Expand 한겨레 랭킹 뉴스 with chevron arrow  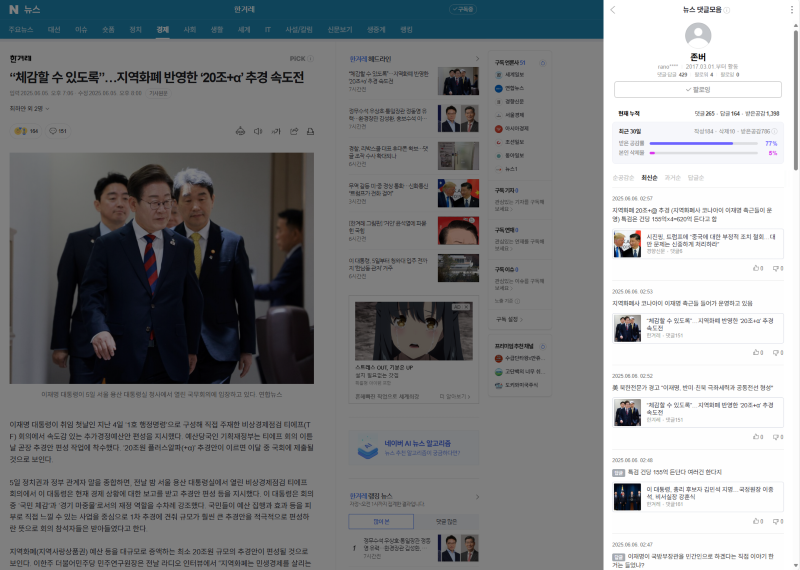coord(477,497)
